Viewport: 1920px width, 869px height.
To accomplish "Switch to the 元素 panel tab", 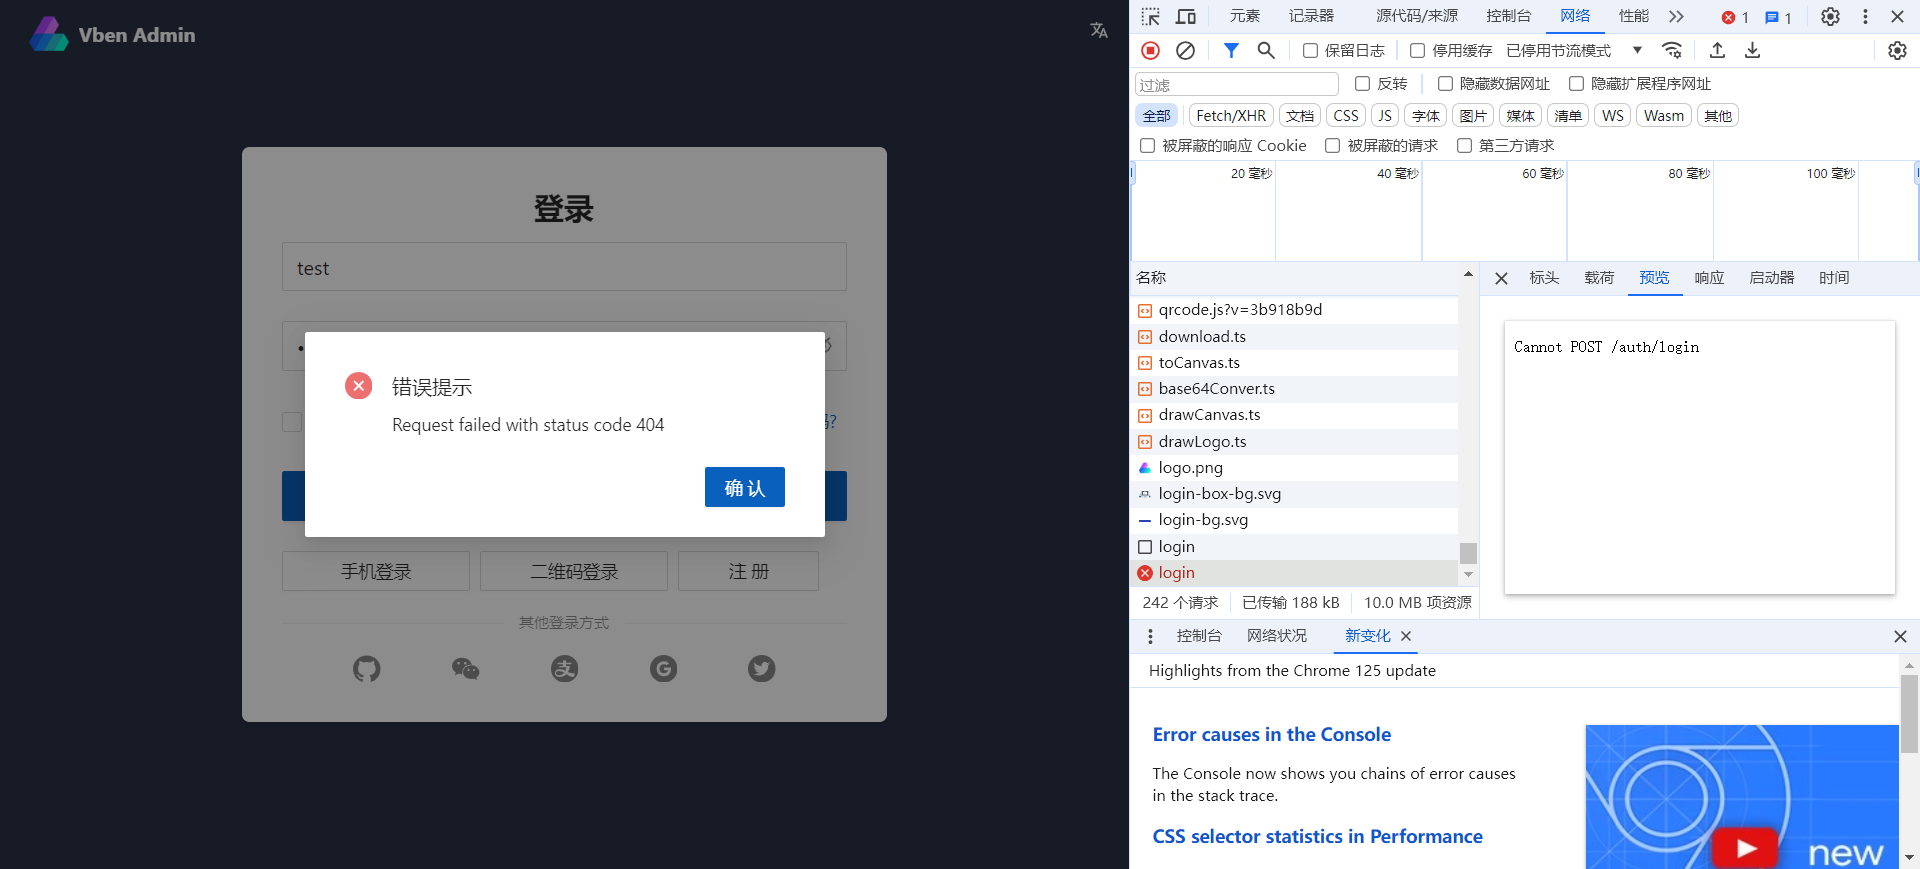I will [x=1245, y=16].
